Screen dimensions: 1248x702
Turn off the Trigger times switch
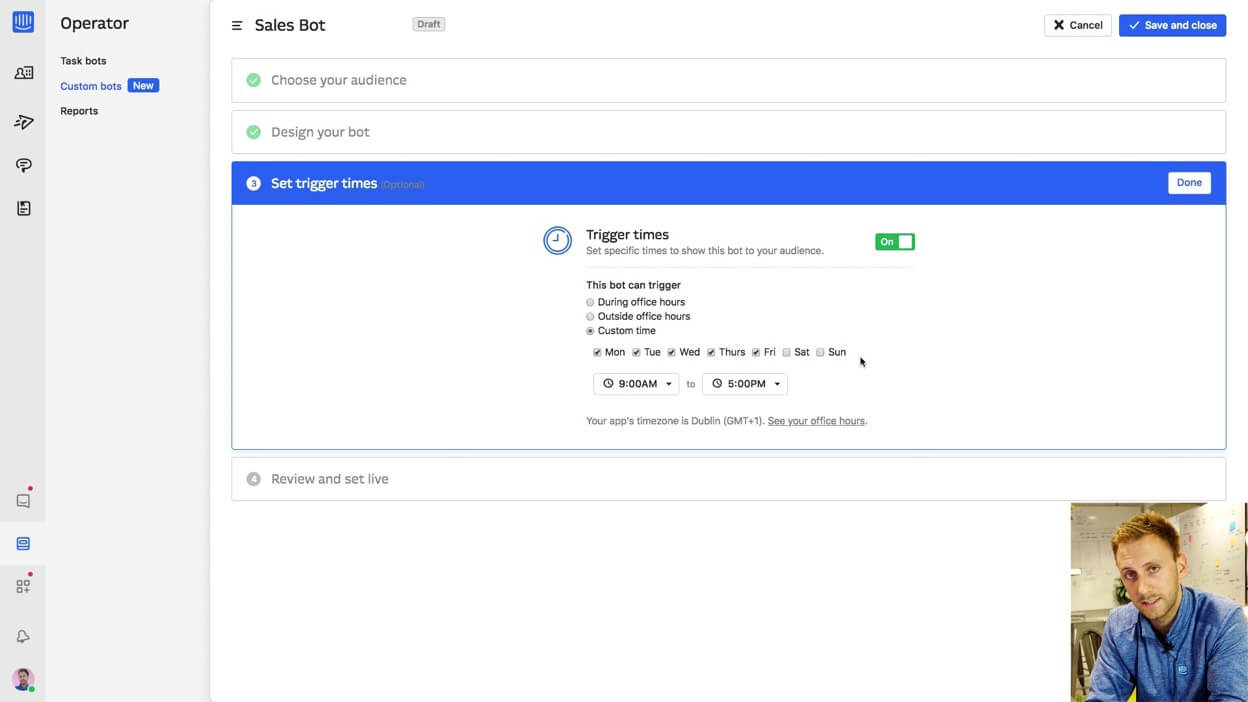click(894, 242)
